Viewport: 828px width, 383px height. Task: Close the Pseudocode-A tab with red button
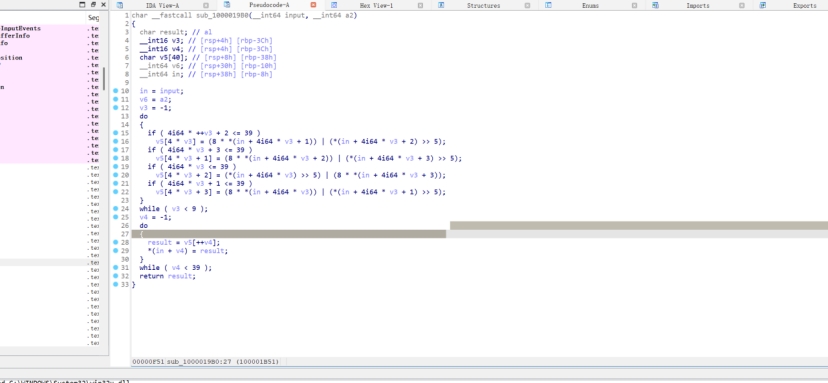coord(313,5)
